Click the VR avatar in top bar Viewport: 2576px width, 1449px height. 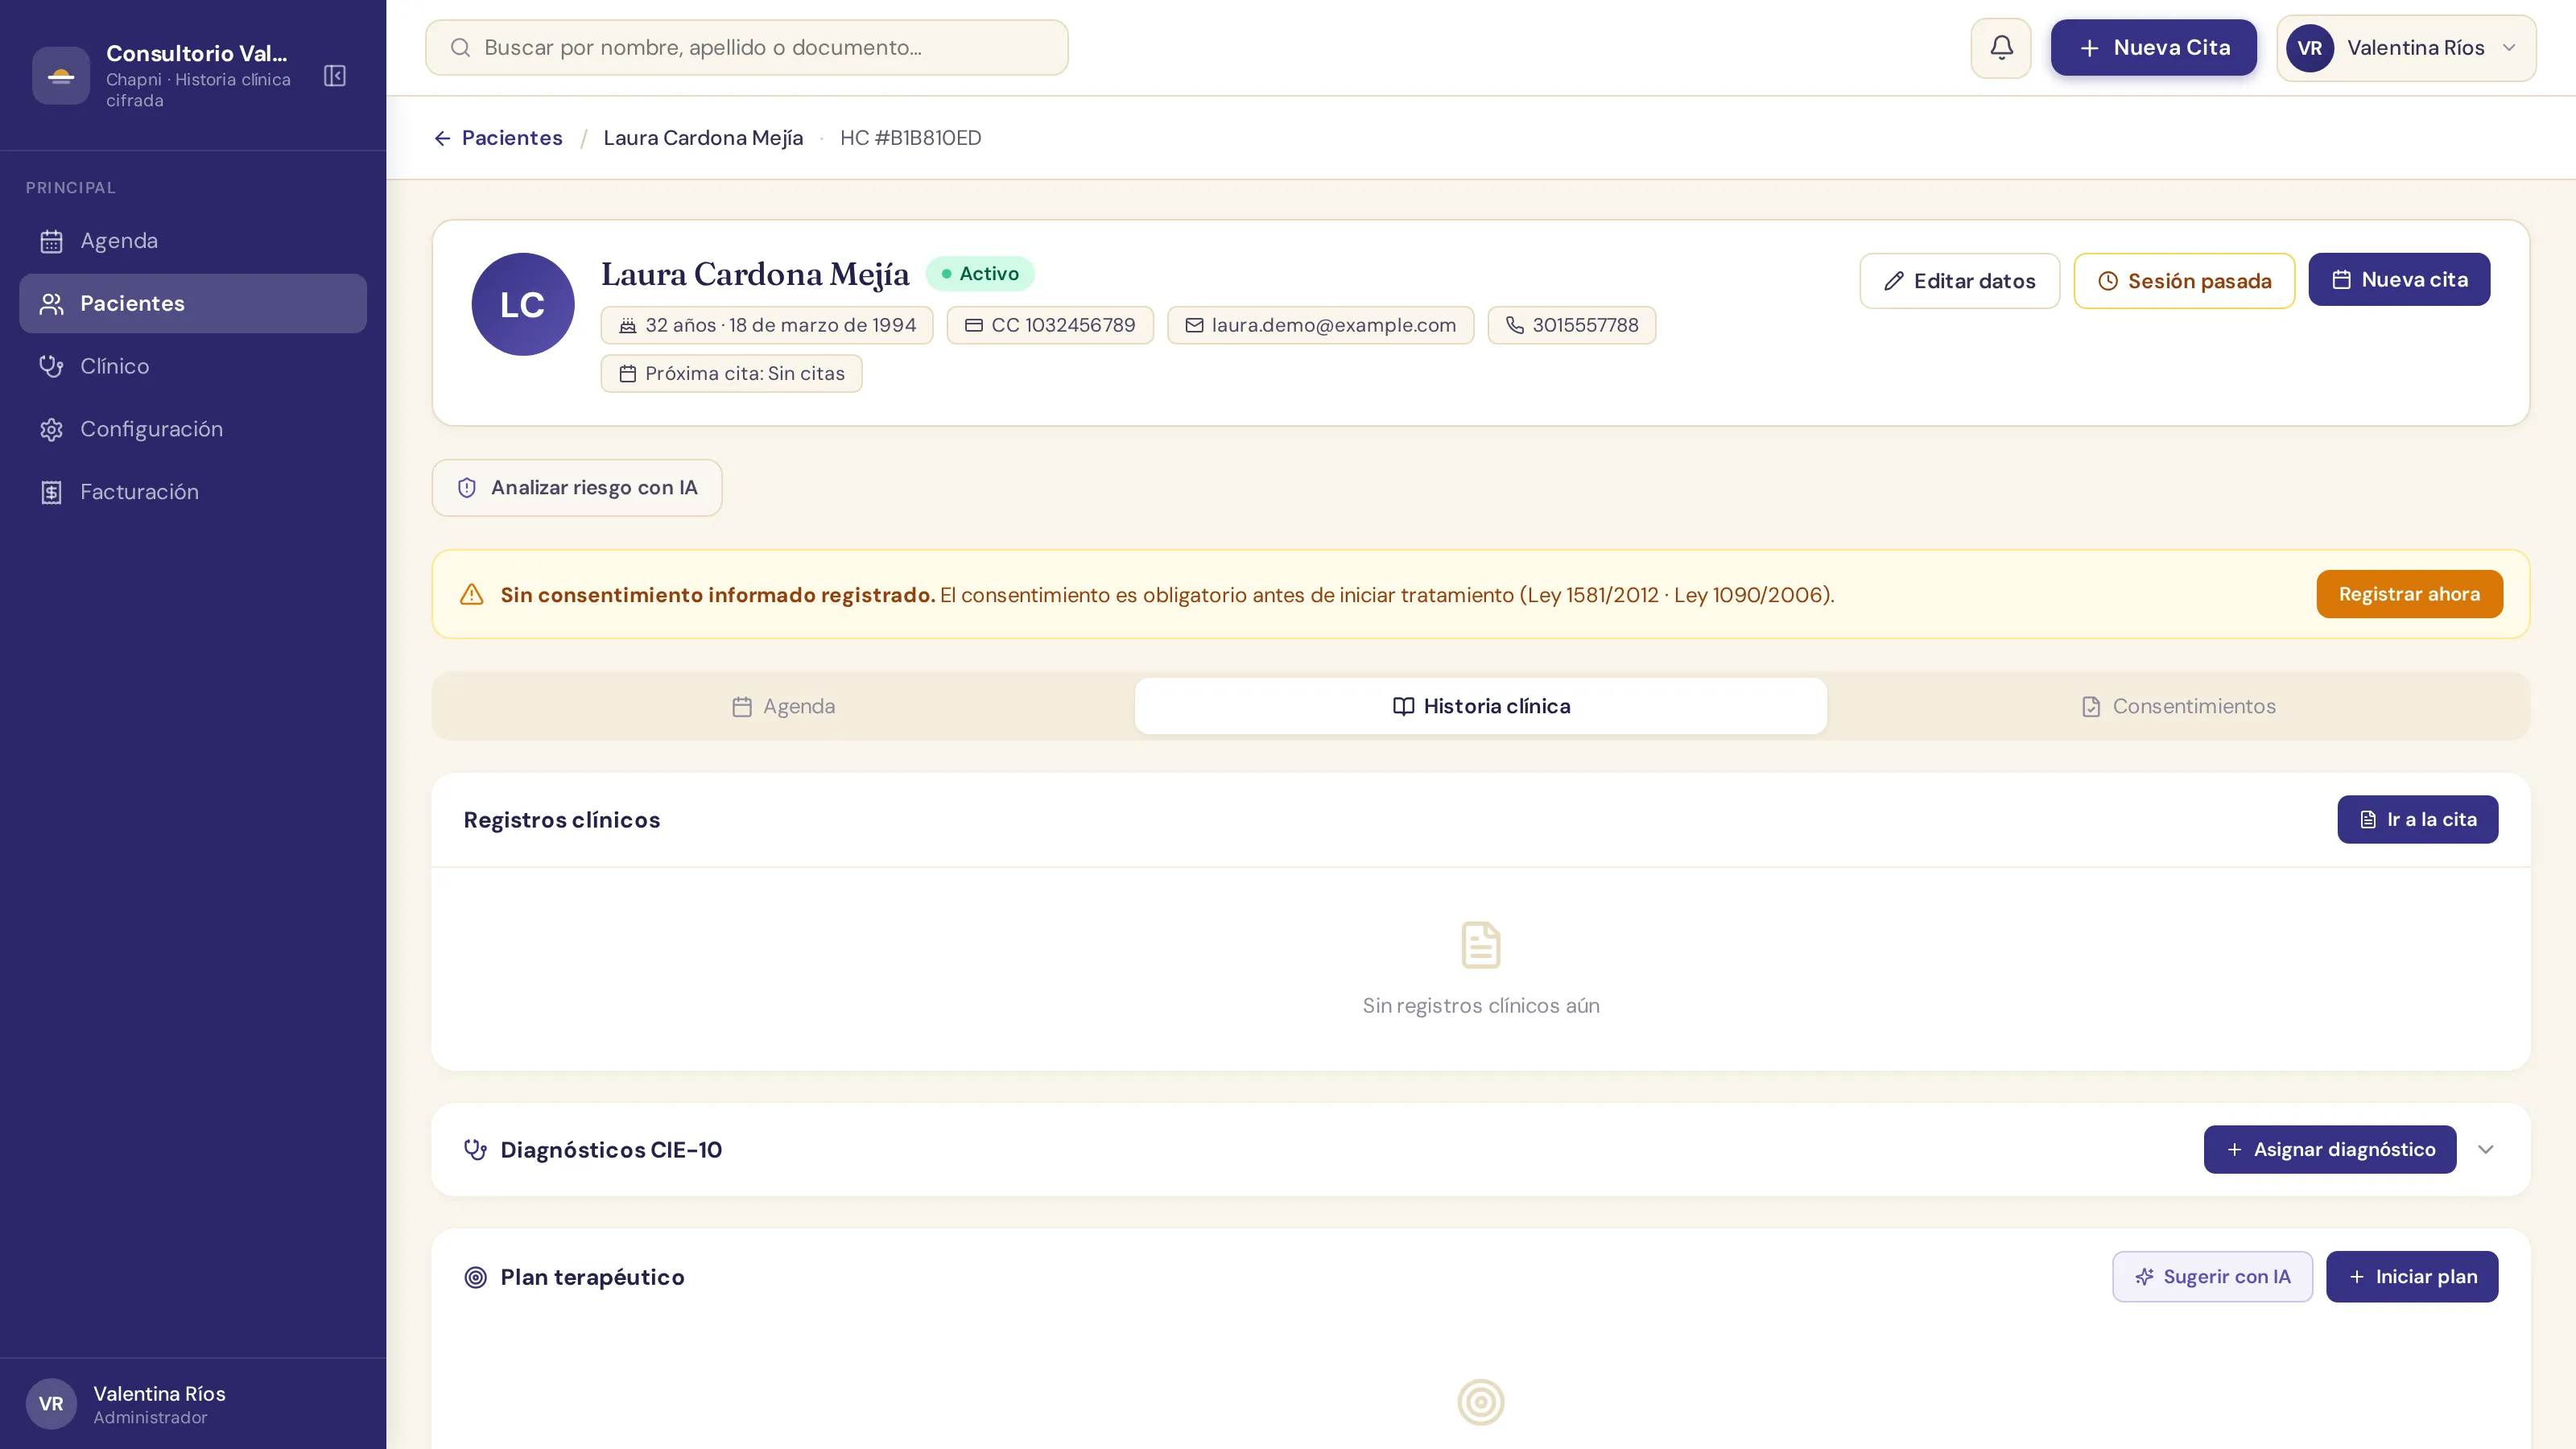coord(2310,47)
